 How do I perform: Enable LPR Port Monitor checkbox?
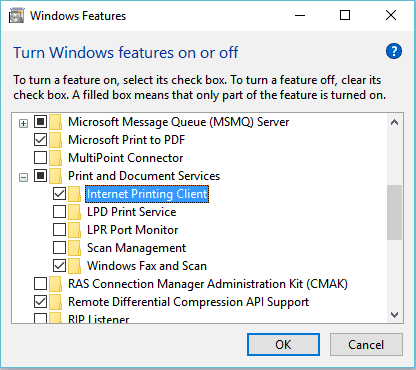59,230
